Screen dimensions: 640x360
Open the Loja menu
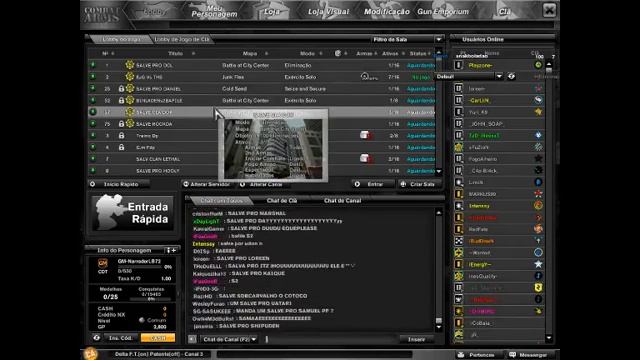tap(271, 12)
